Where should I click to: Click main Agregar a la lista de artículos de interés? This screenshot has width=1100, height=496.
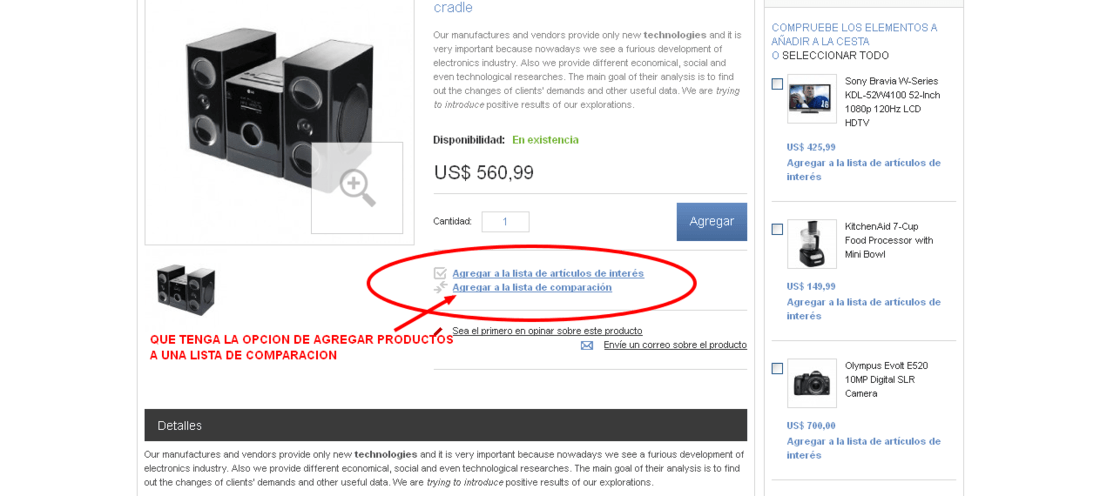548,274
